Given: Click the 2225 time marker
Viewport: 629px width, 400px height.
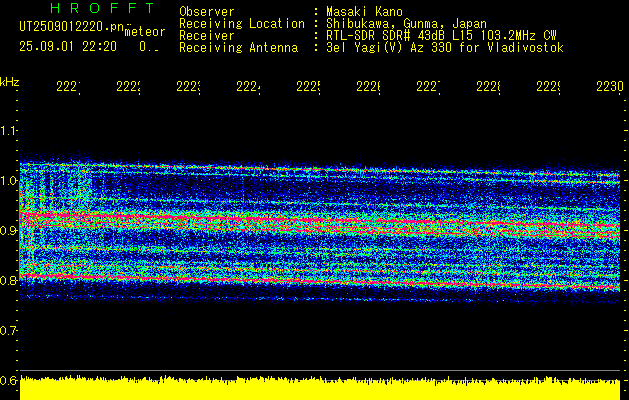Looking at the screenshot, I should point(308,87).
